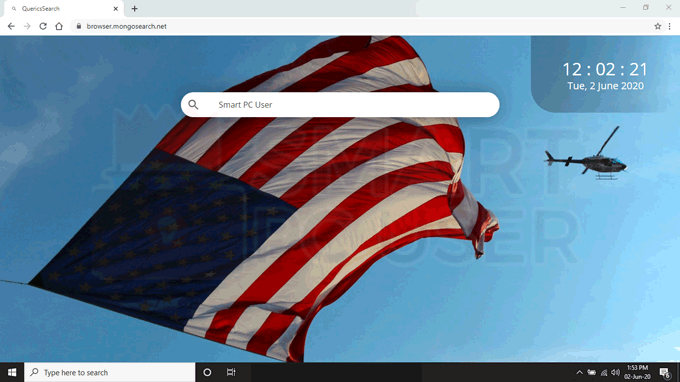Go back using browser back arrow

click(x=11, y=26)
